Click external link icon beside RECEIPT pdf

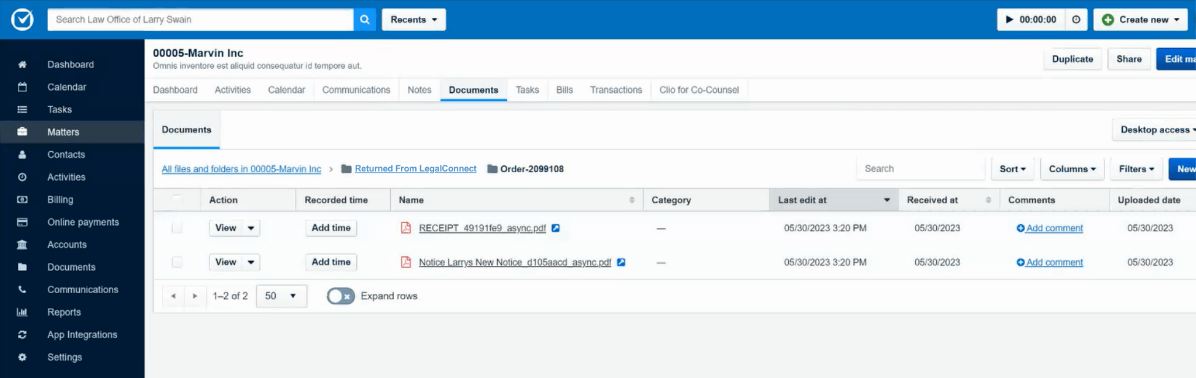(556, 228)
